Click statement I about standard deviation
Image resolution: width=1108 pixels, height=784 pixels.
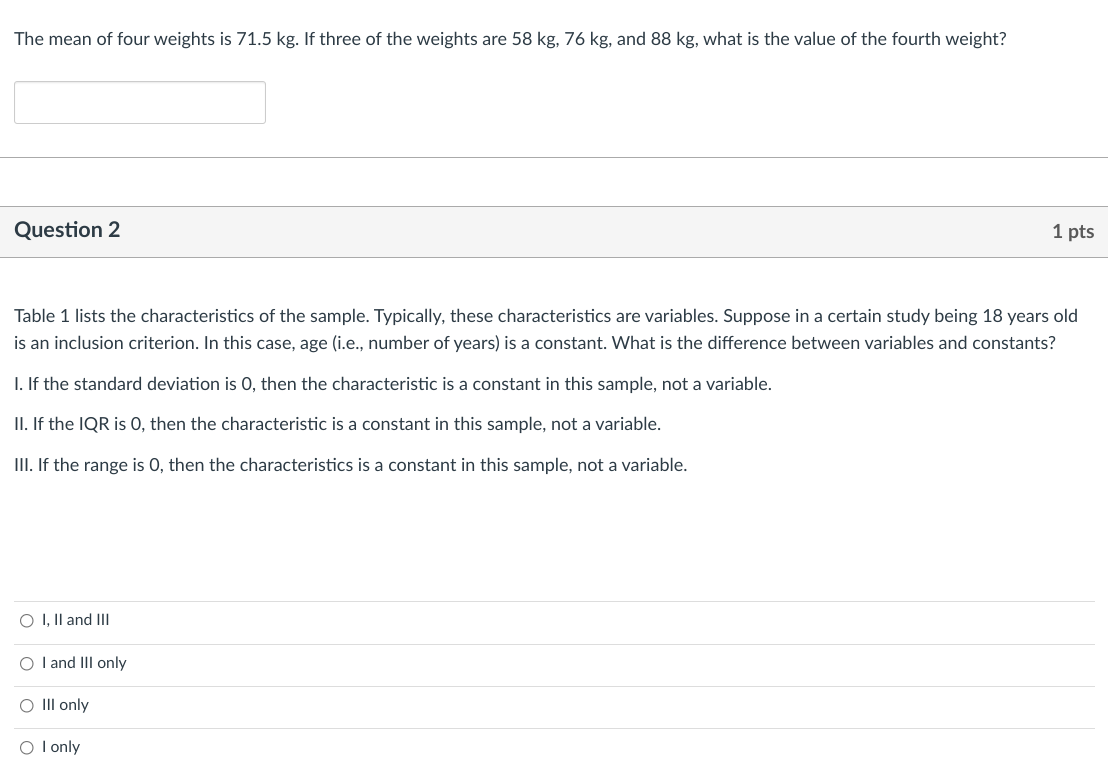click(x=392, y=384)
